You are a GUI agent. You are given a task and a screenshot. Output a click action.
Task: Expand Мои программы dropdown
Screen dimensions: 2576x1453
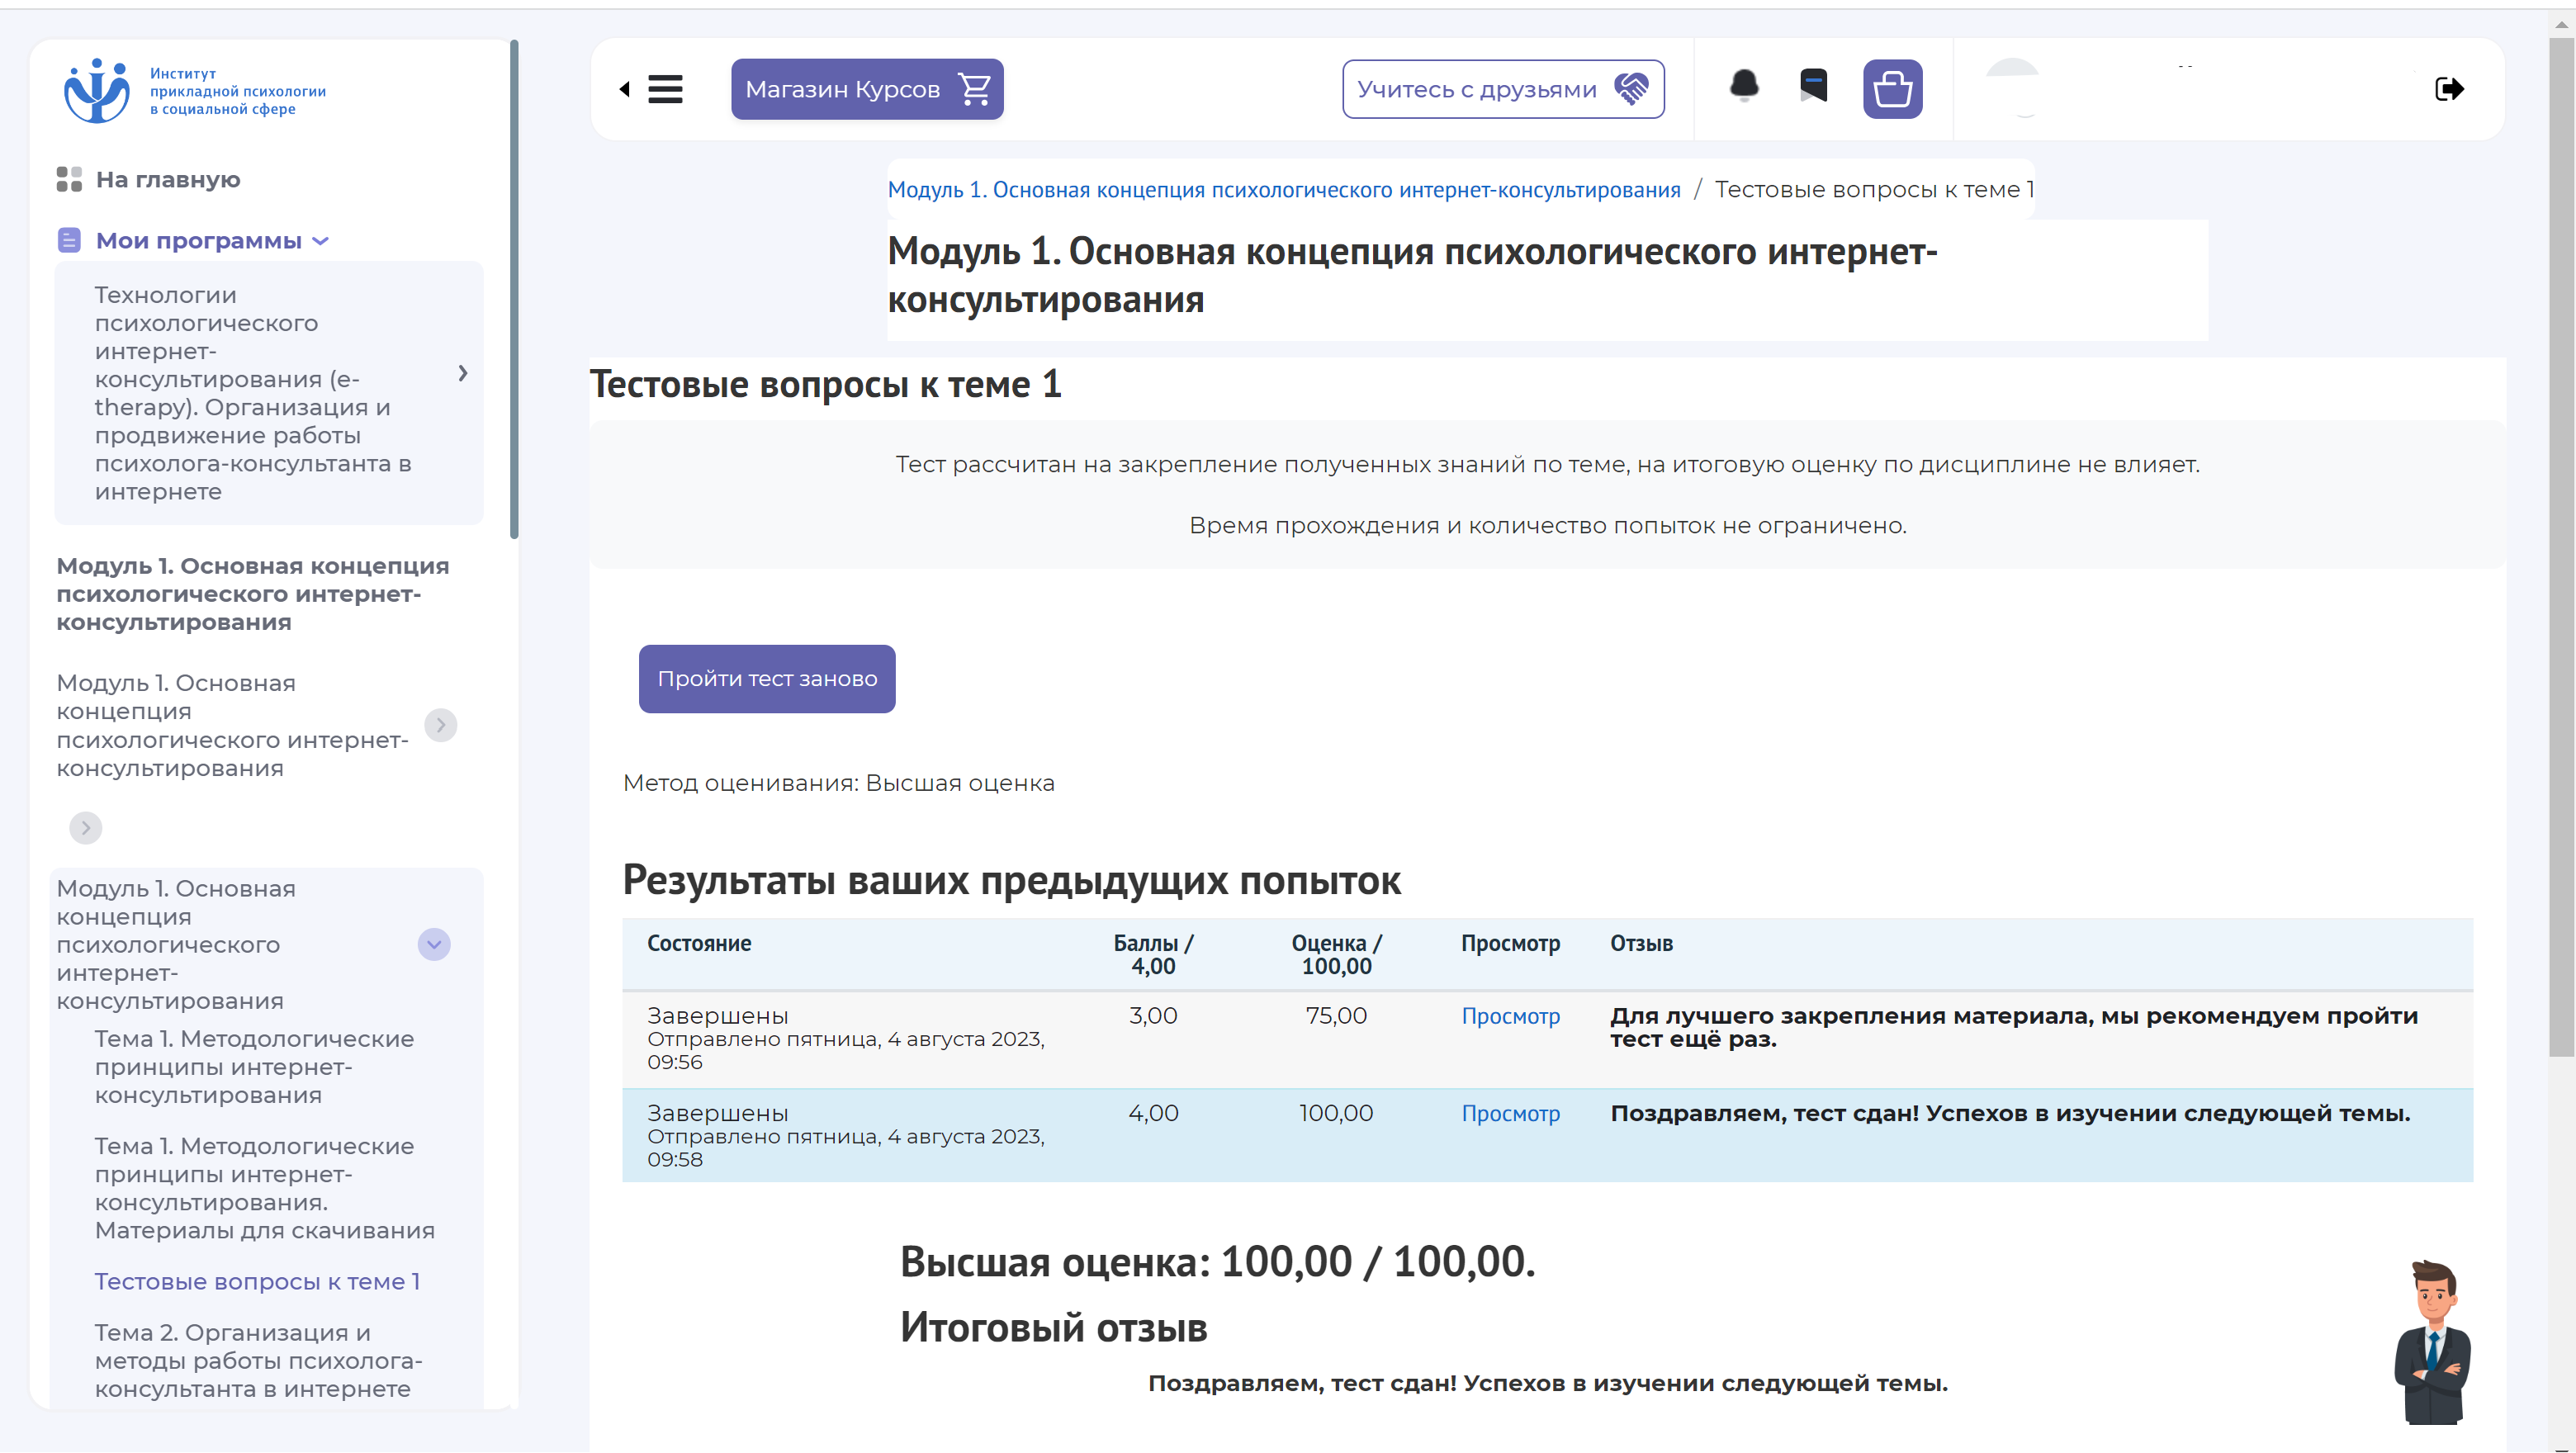[321, 241]
